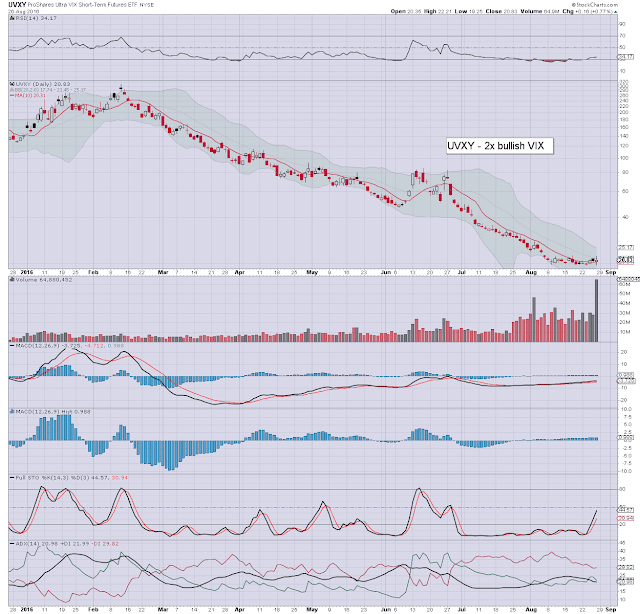Click the 'Jul' label on bottom date axis

click(x=462, y=609)
